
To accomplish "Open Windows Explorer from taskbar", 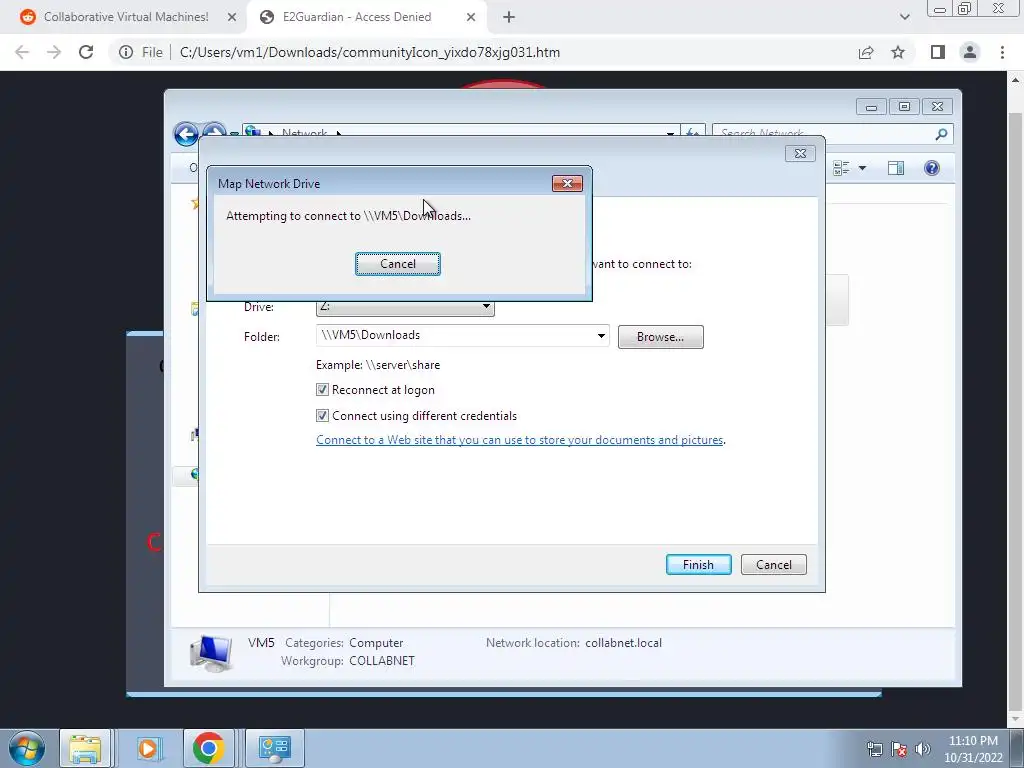I will click(85, 748).
